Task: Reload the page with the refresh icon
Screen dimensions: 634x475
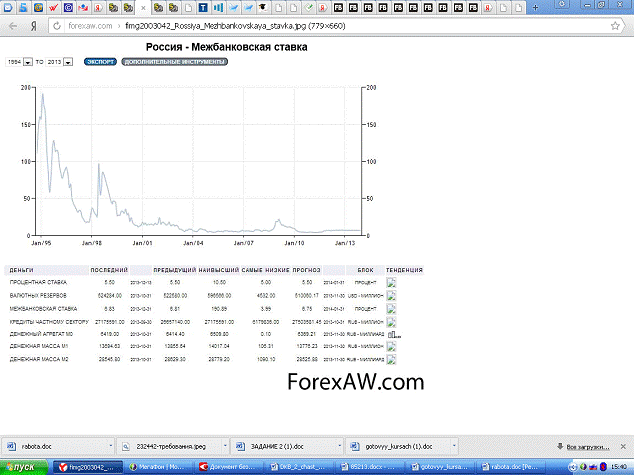Action: [x=57, y=26]
